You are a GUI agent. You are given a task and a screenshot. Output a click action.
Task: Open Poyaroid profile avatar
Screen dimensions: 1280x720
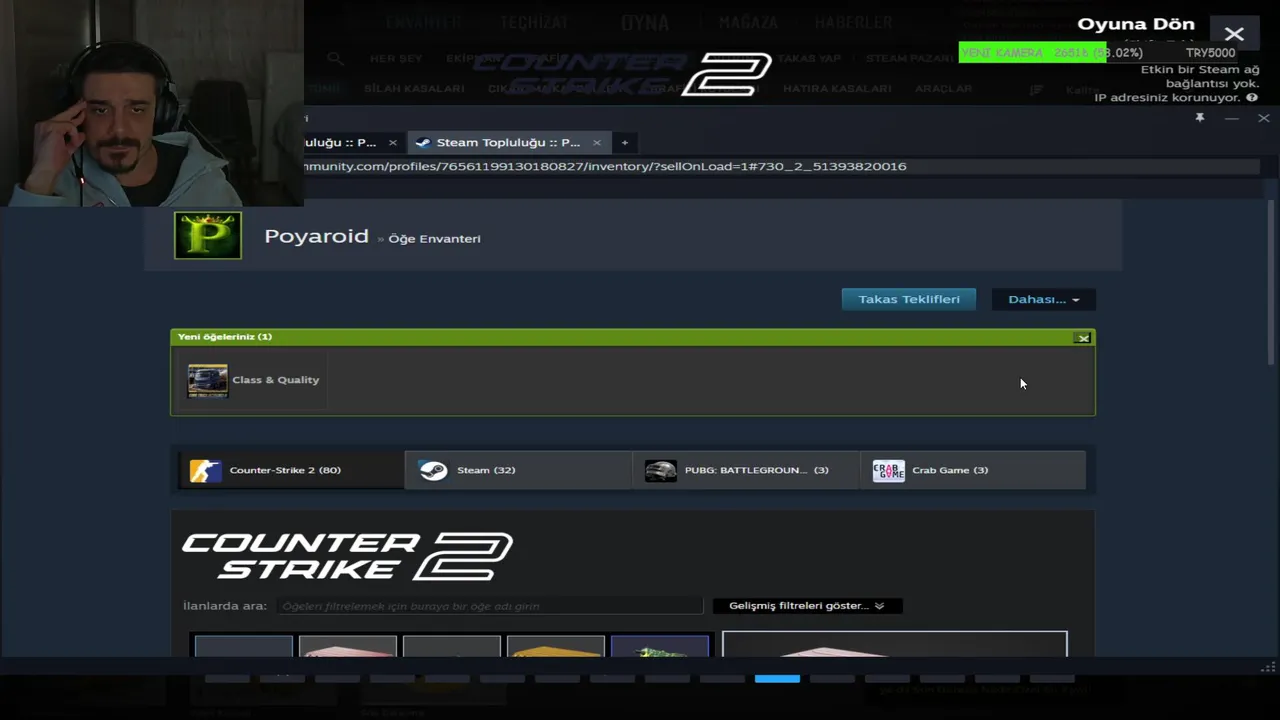pyautogui.click(x=208, y=235)
